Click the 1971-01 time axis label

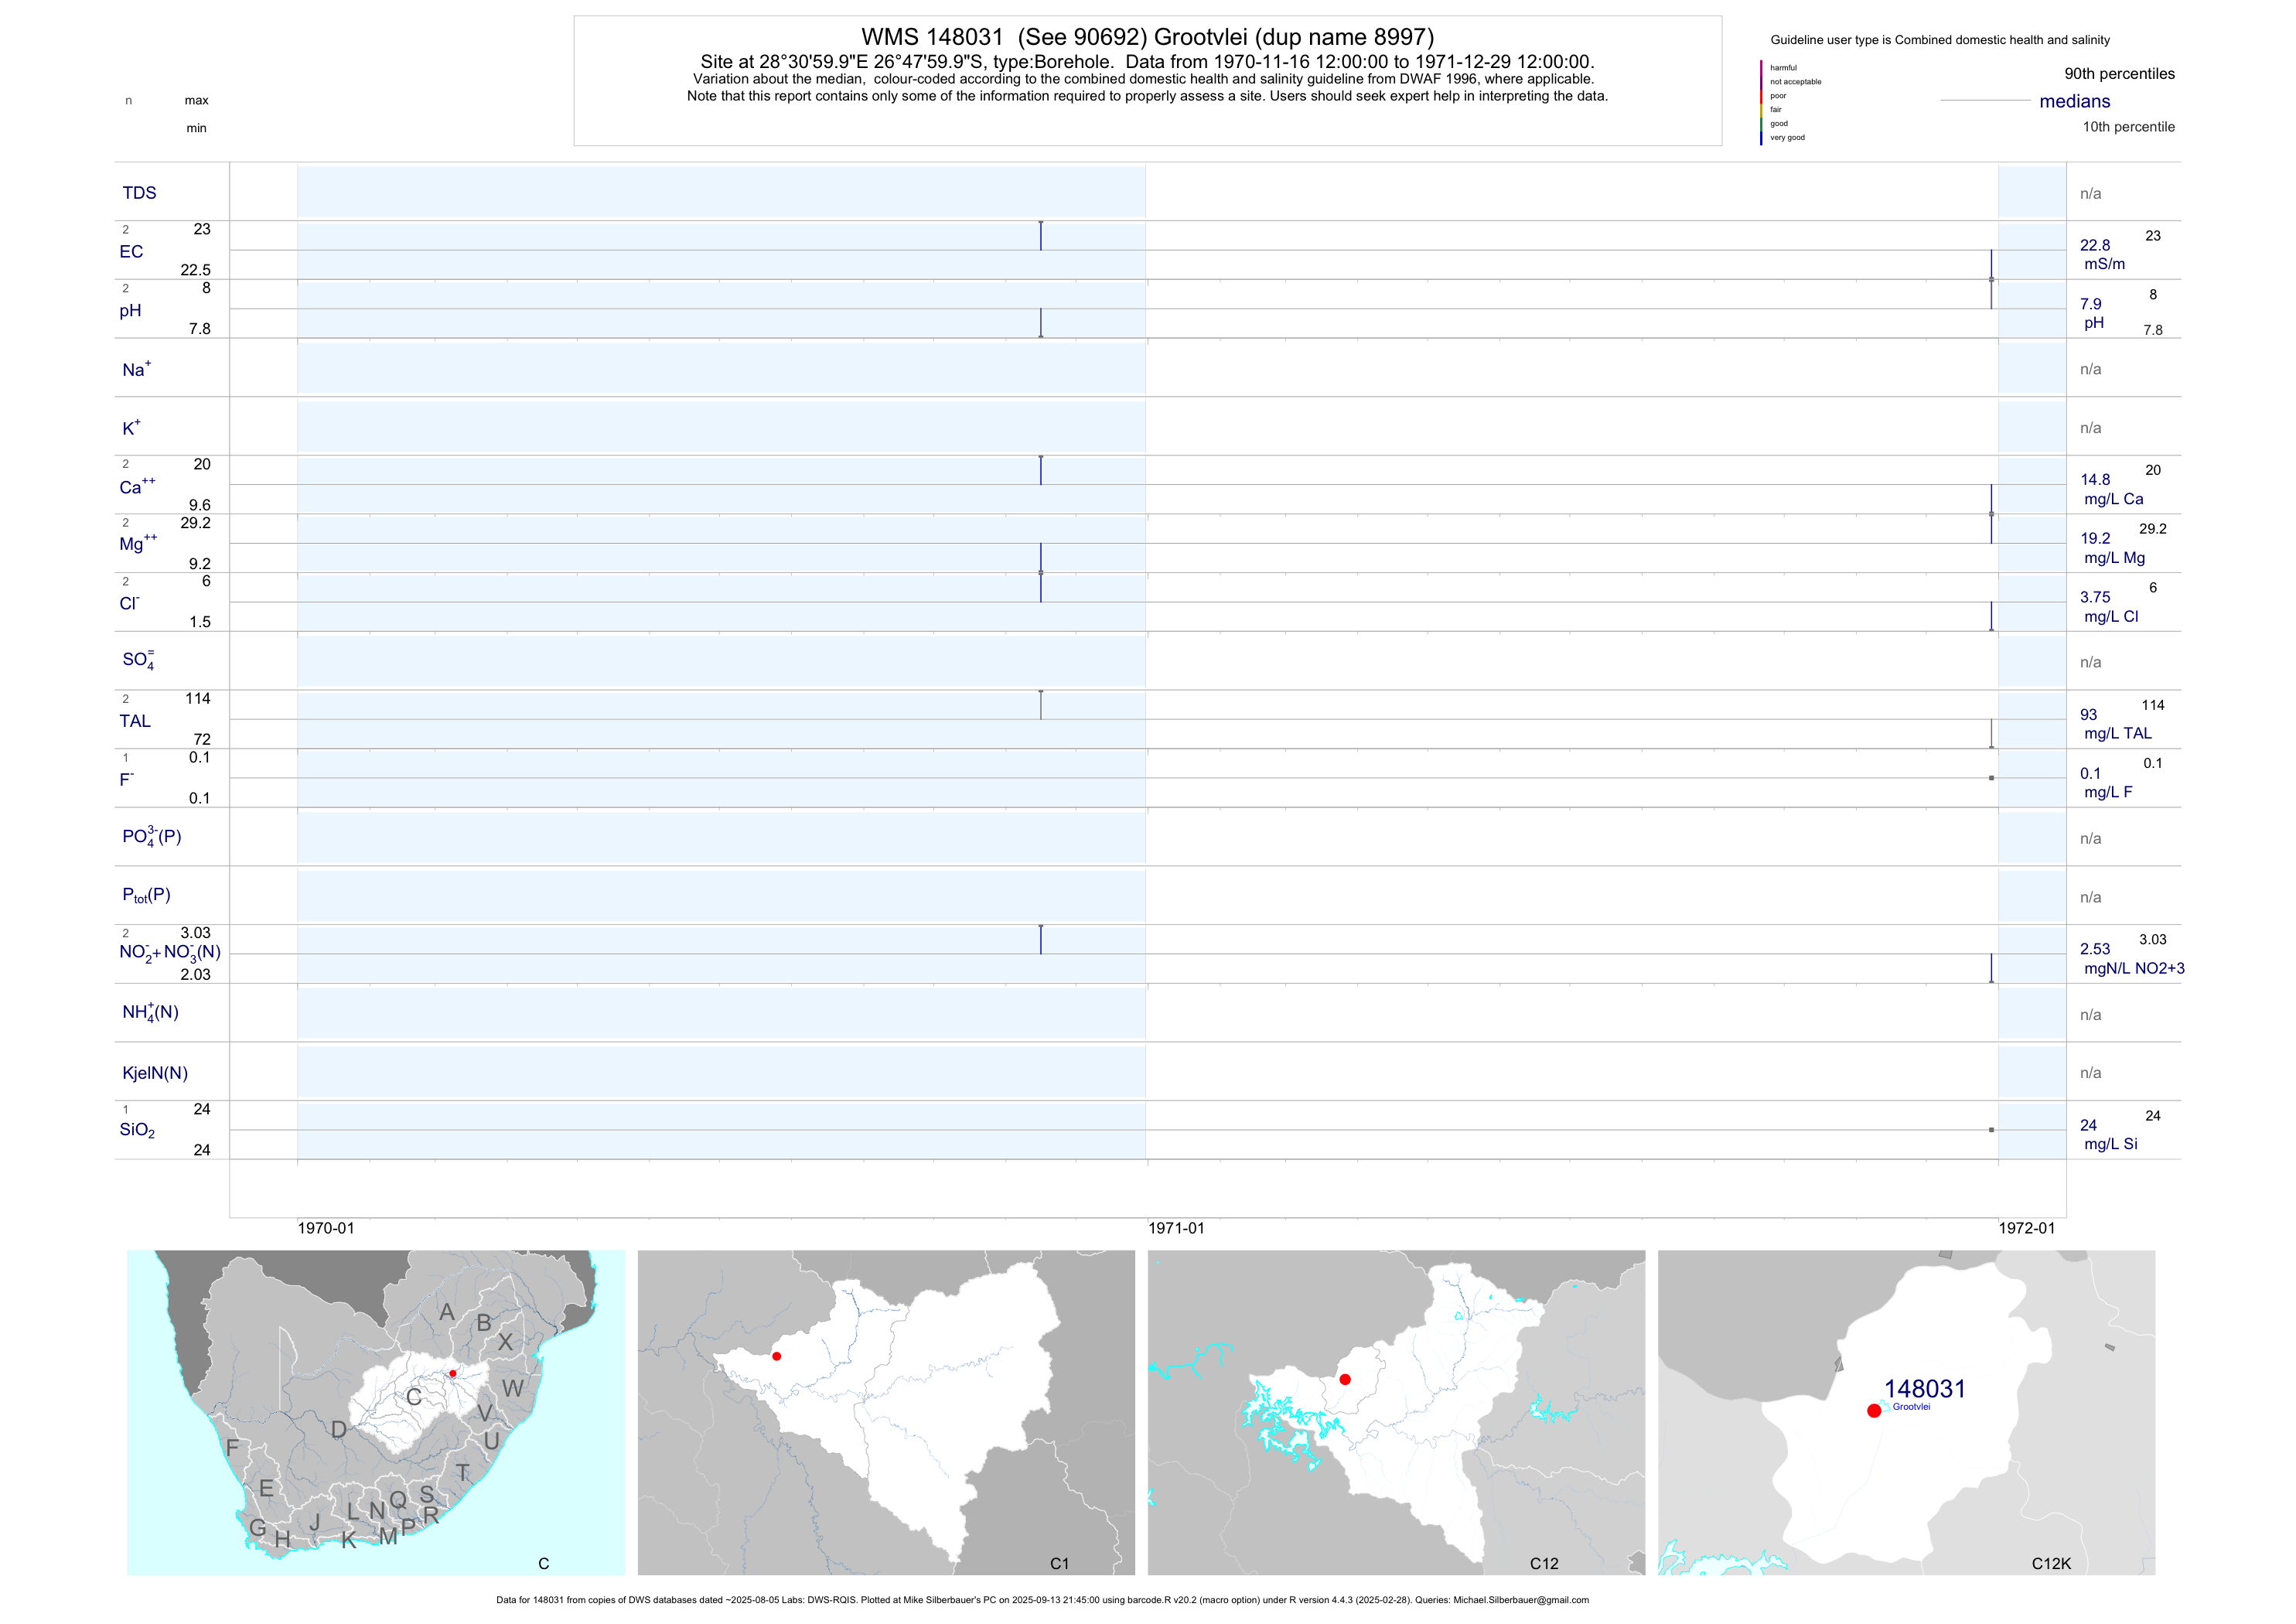[x=1176, y=1228]
